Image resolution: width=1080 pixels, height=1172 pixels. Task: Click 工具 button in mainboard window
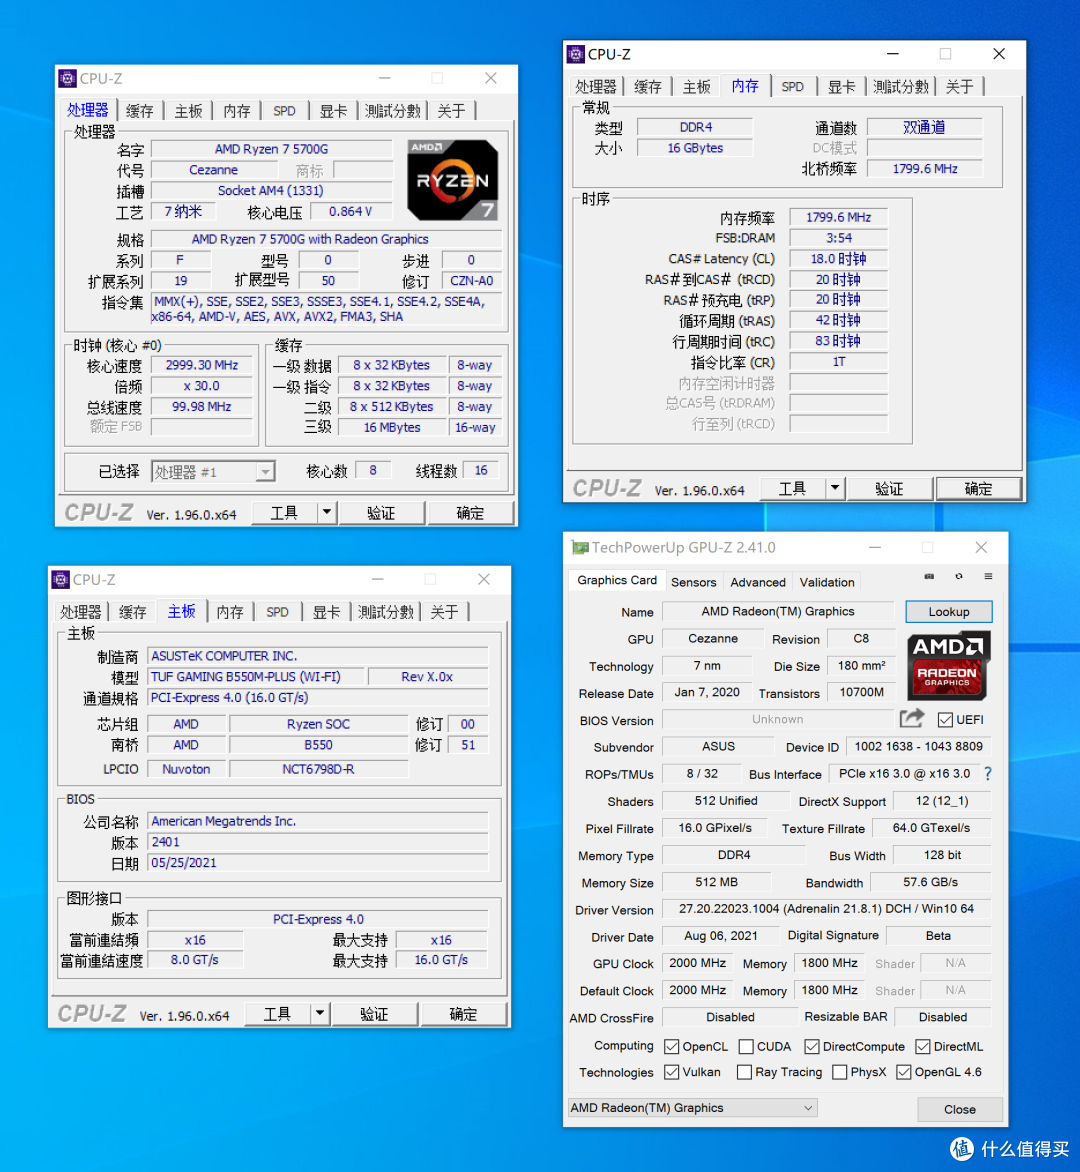click(277, 1014)
